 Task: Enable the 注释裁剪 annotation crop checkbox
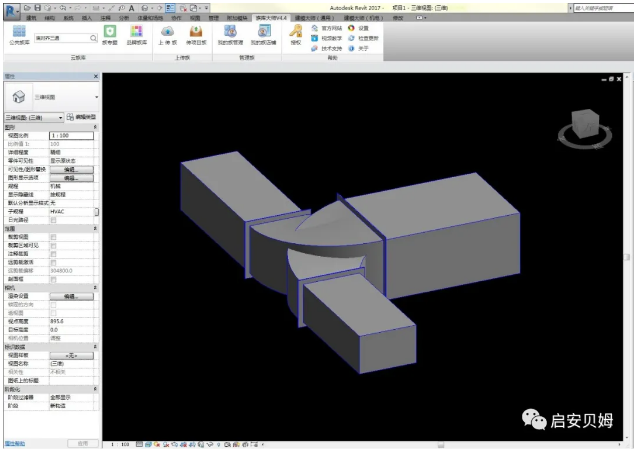(x=53, y=255)
